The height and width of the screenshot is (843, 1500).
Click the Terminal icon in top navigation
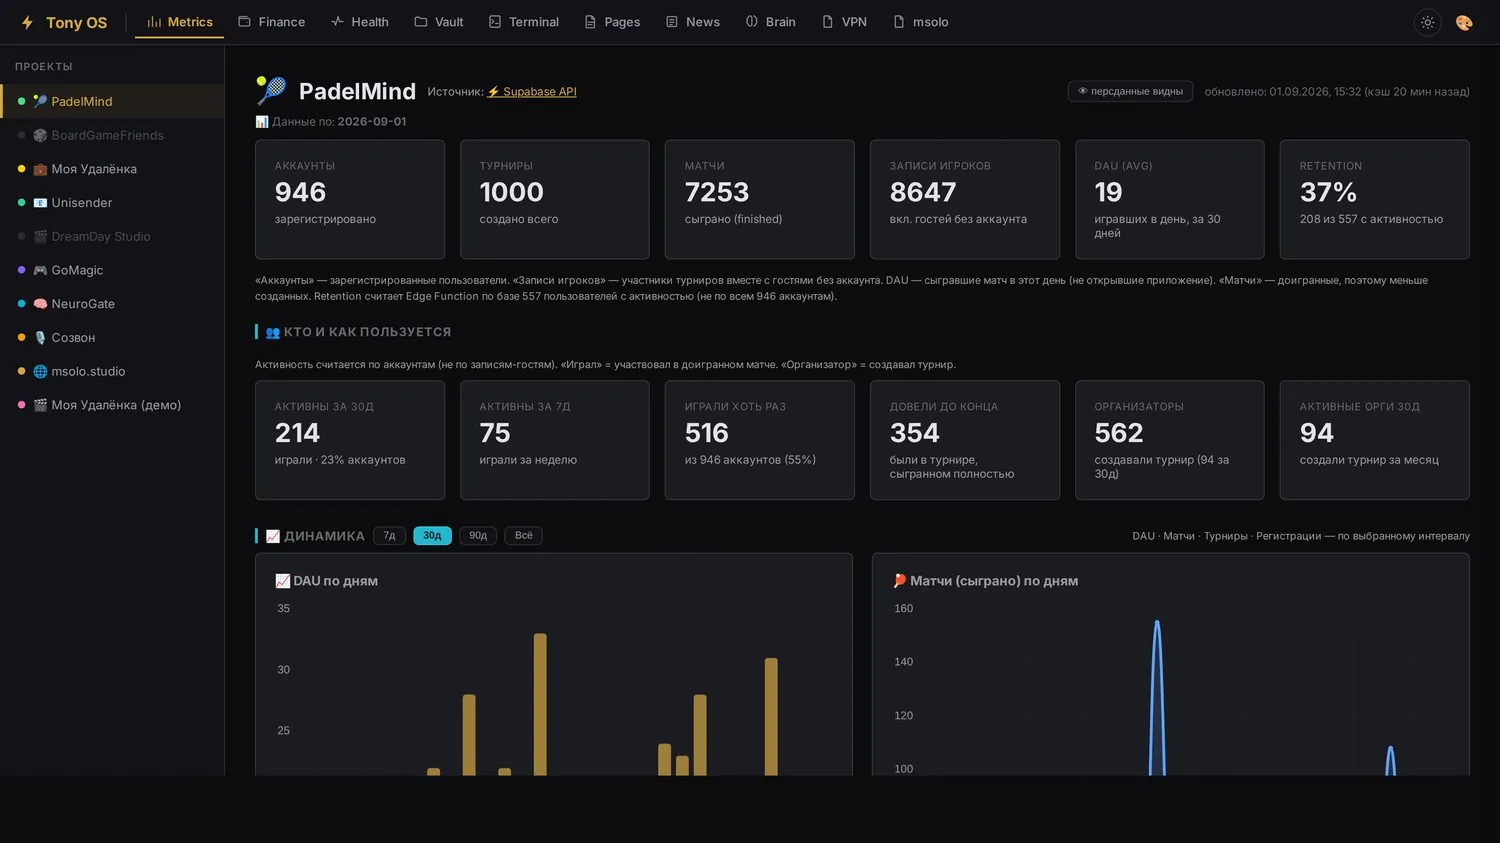point(495,22)
